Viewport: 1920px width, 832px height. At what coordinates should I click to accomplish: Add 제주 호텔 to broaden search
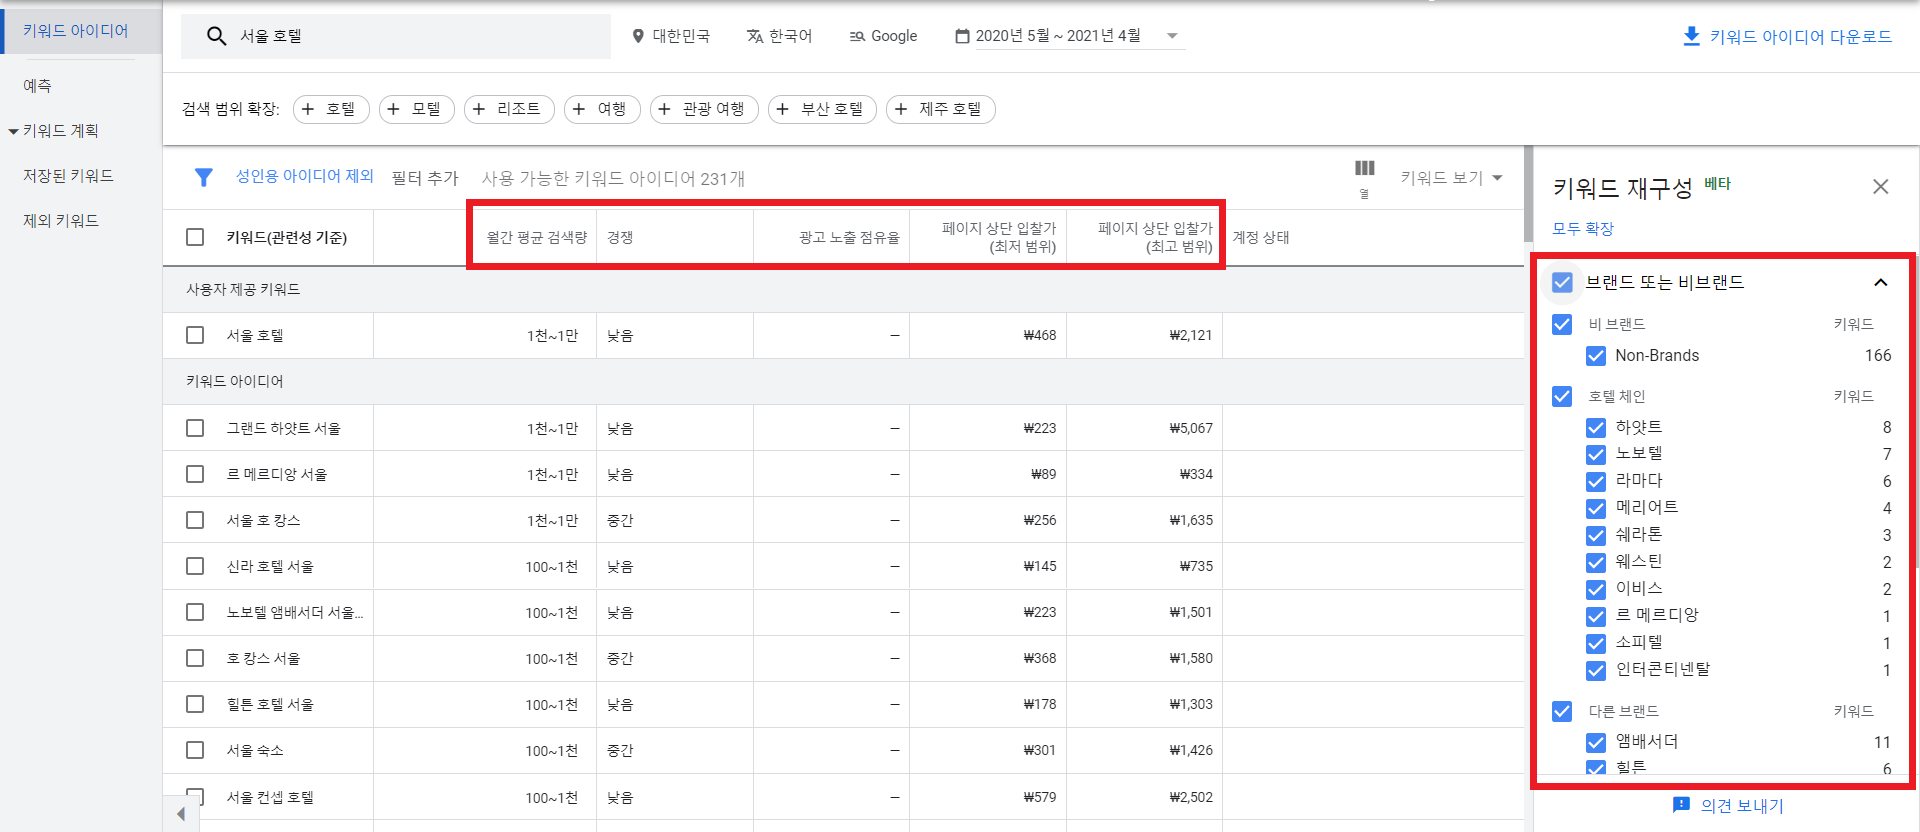click(x=940, y=109)
